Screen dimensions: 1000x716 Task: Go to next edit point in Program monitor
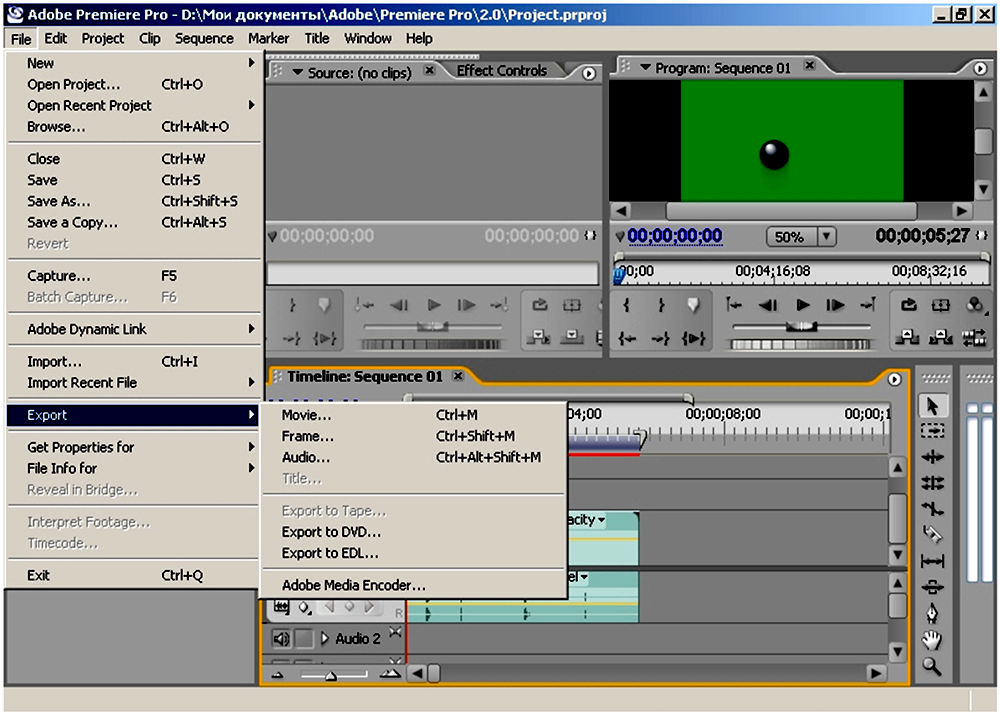tap(868, 305)
